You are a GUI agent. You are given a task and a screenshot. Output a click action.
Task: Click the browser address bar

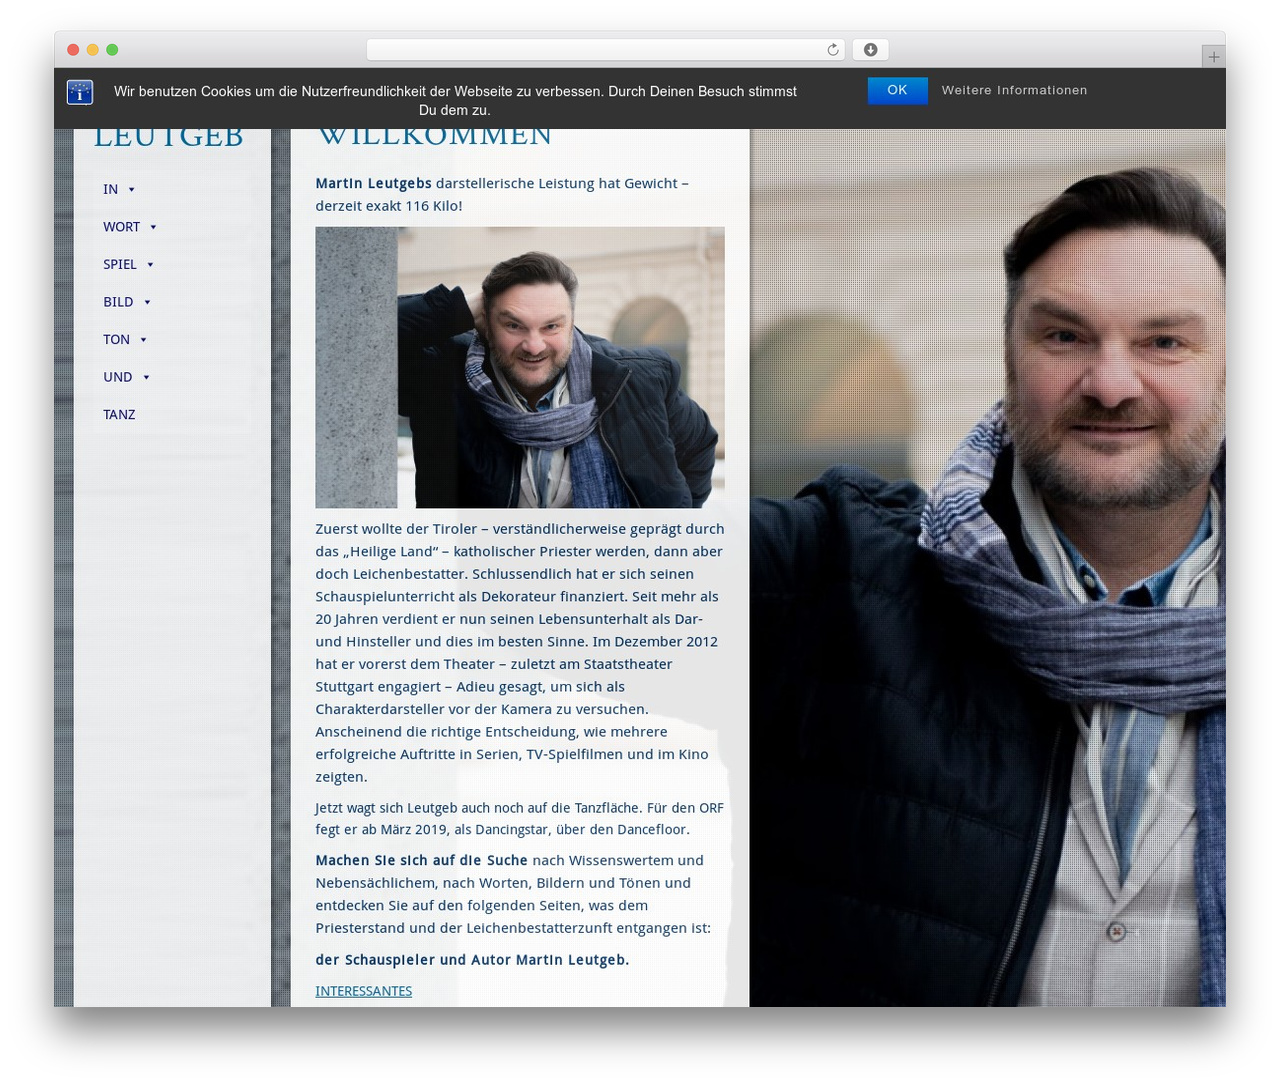pyautogui.click(x=606, y=50)
